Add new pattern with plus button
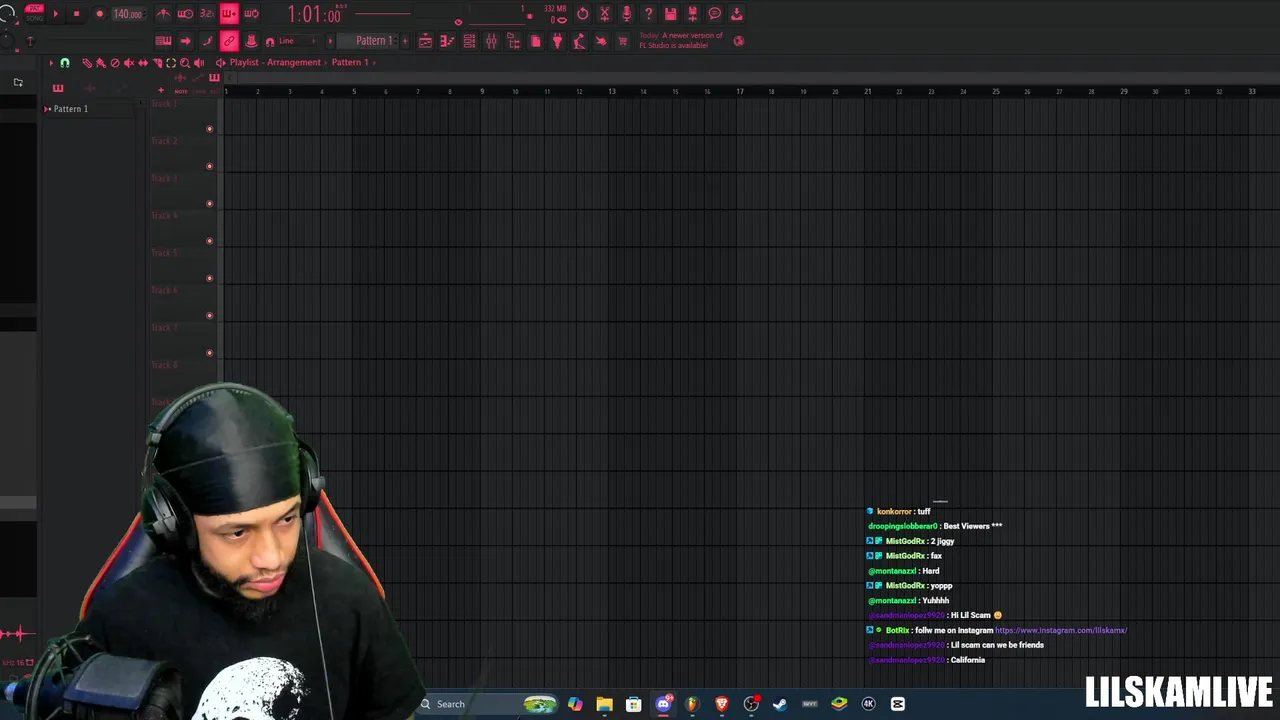 (405, 41)
